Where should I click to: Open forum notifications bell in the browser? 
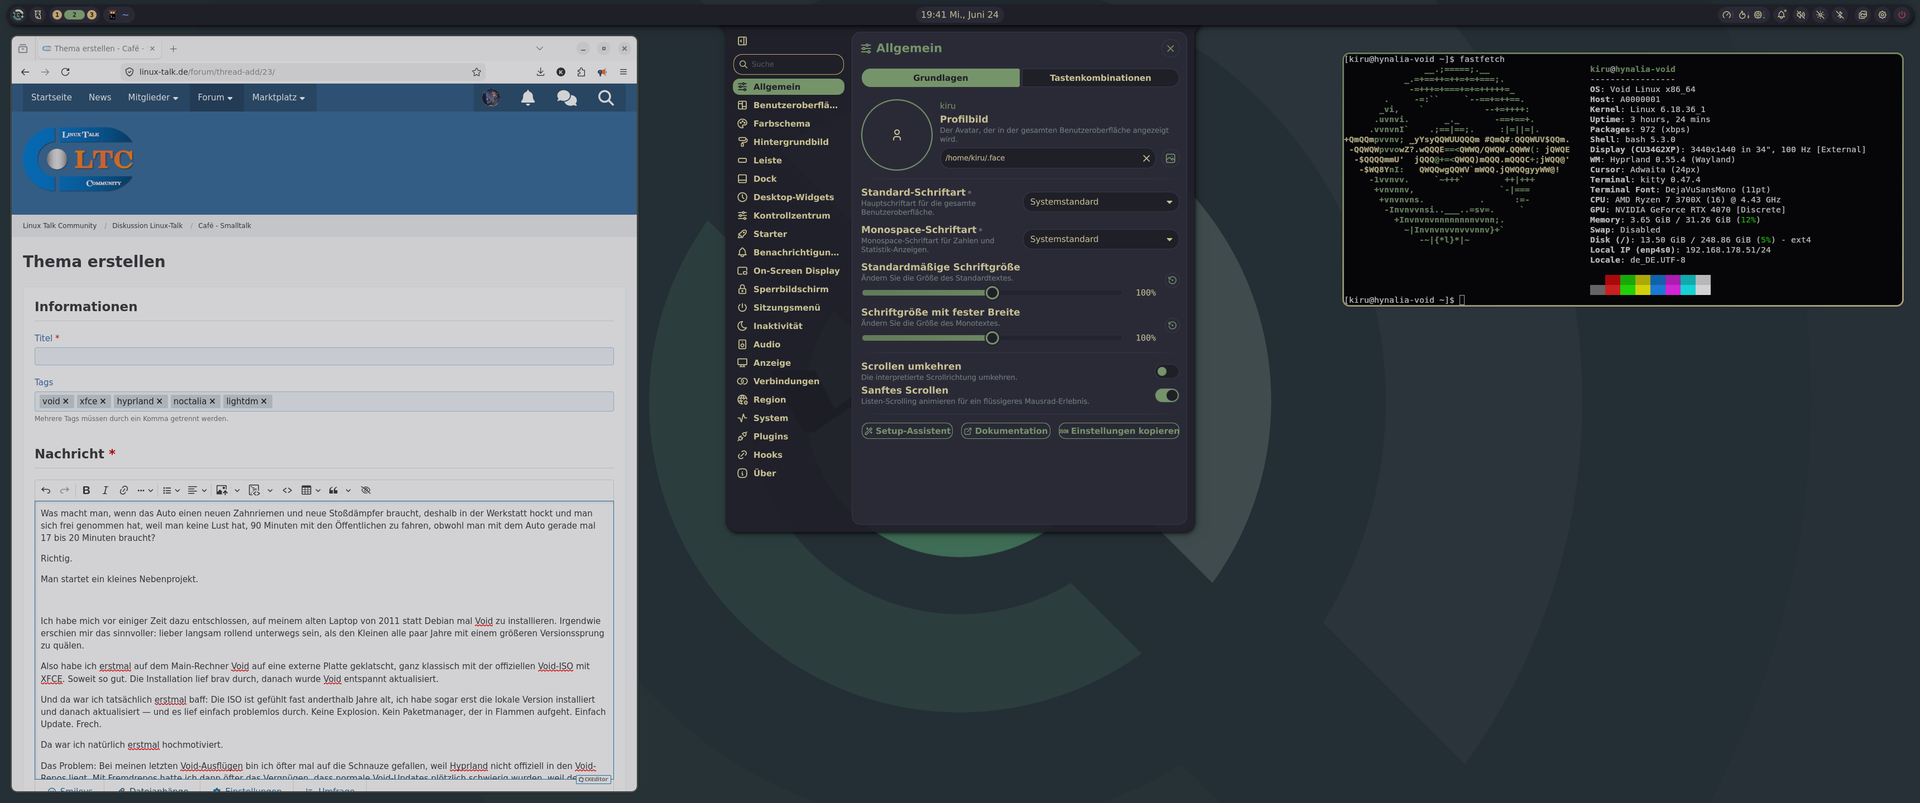[x=528, y=97]
